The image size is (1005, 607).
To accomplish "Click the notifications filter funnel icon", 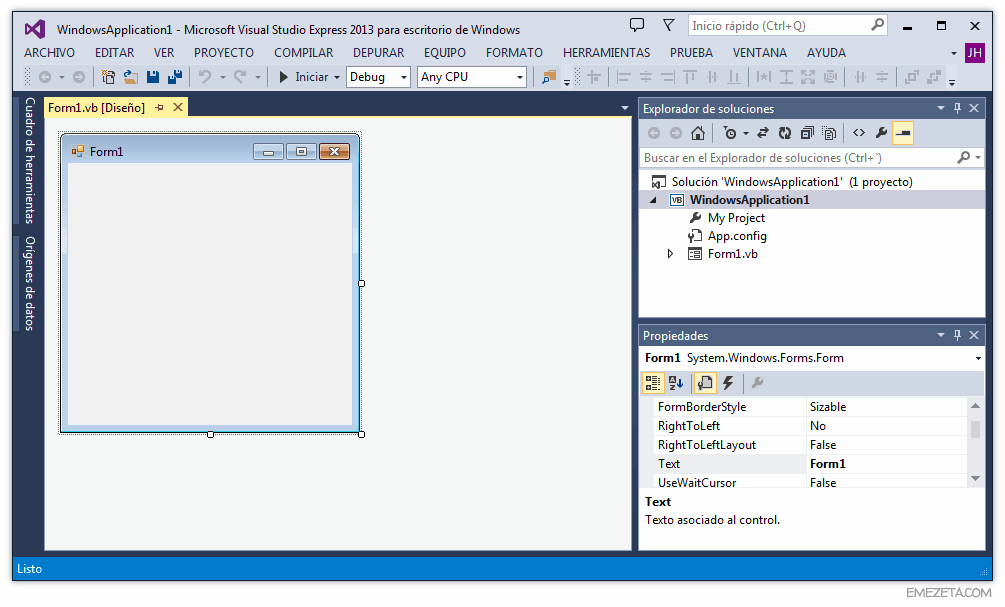I will pyautogui.click(x=669, y=25).
